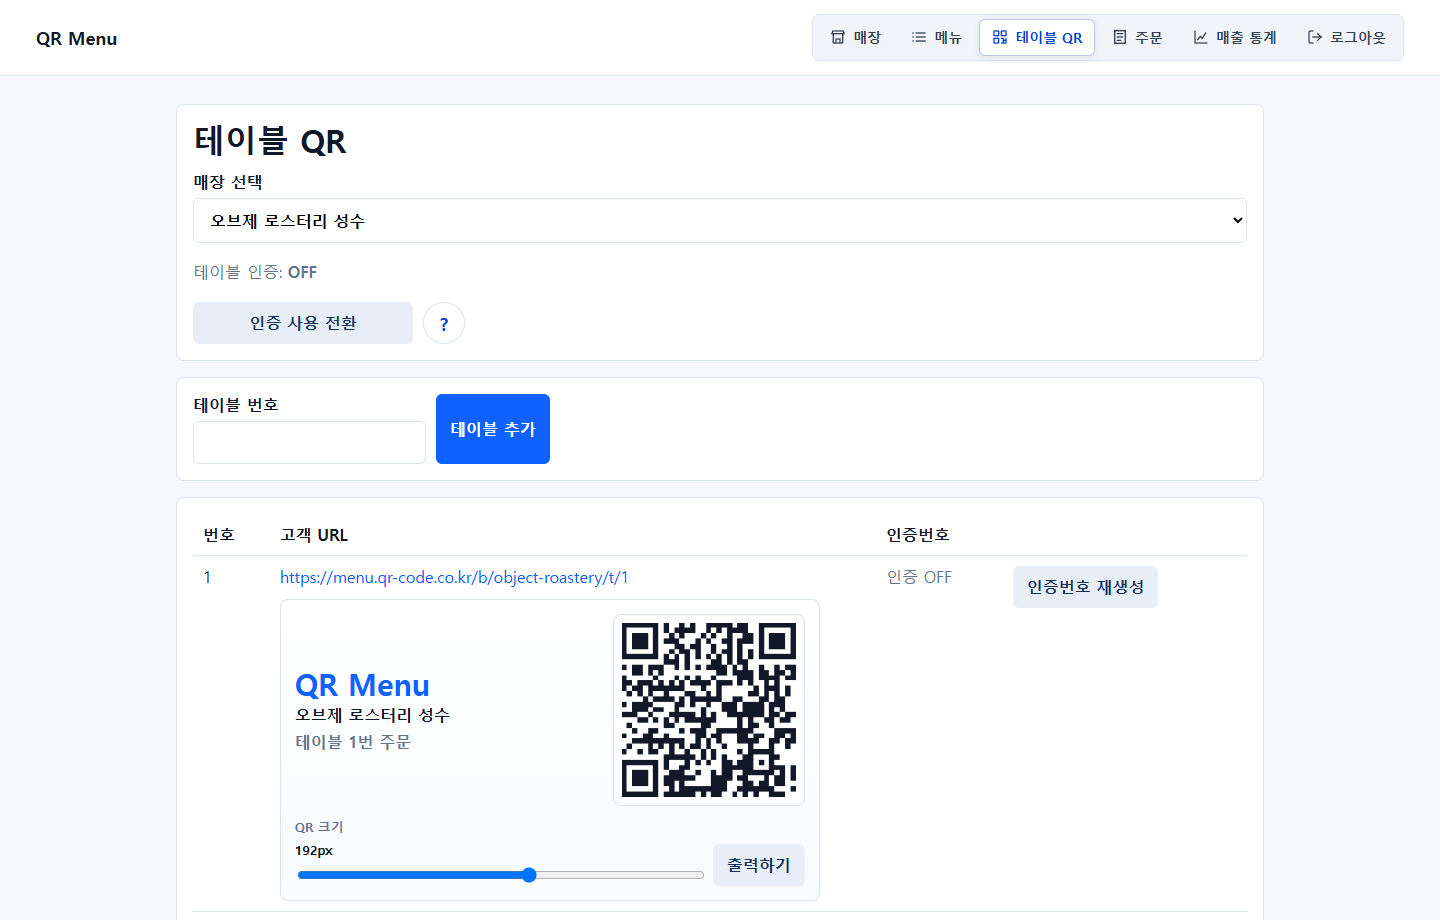Open the question mark help button
1440x920 pixels.
[x=444, y=323]
